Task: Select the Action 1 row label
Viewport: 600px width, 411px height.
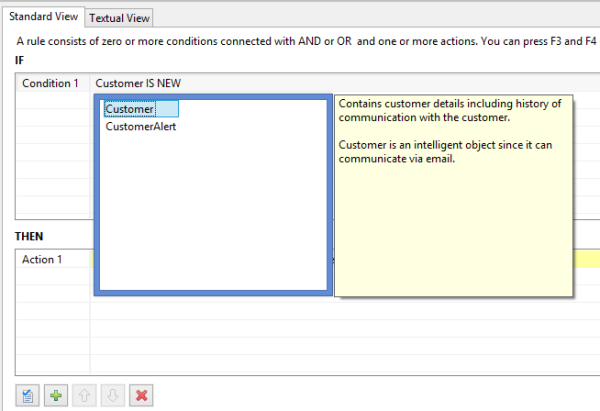Action: (x=42, y=259)
